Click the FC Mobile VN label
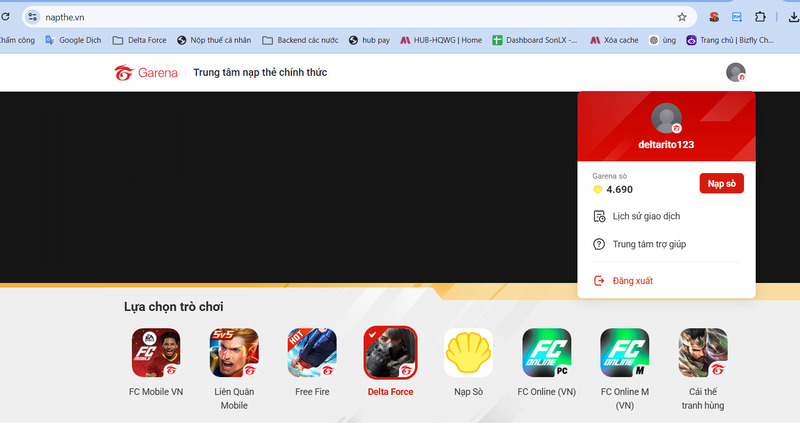This screenshot has width=800, height=427. [x=156, y=392]
